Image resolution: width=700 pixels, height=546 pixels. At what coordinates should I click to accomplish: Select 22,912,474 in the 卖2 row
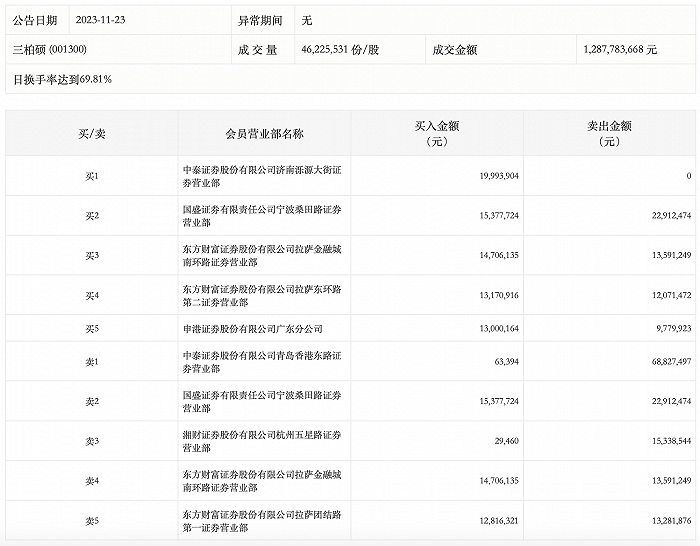[x=671, y=401]
